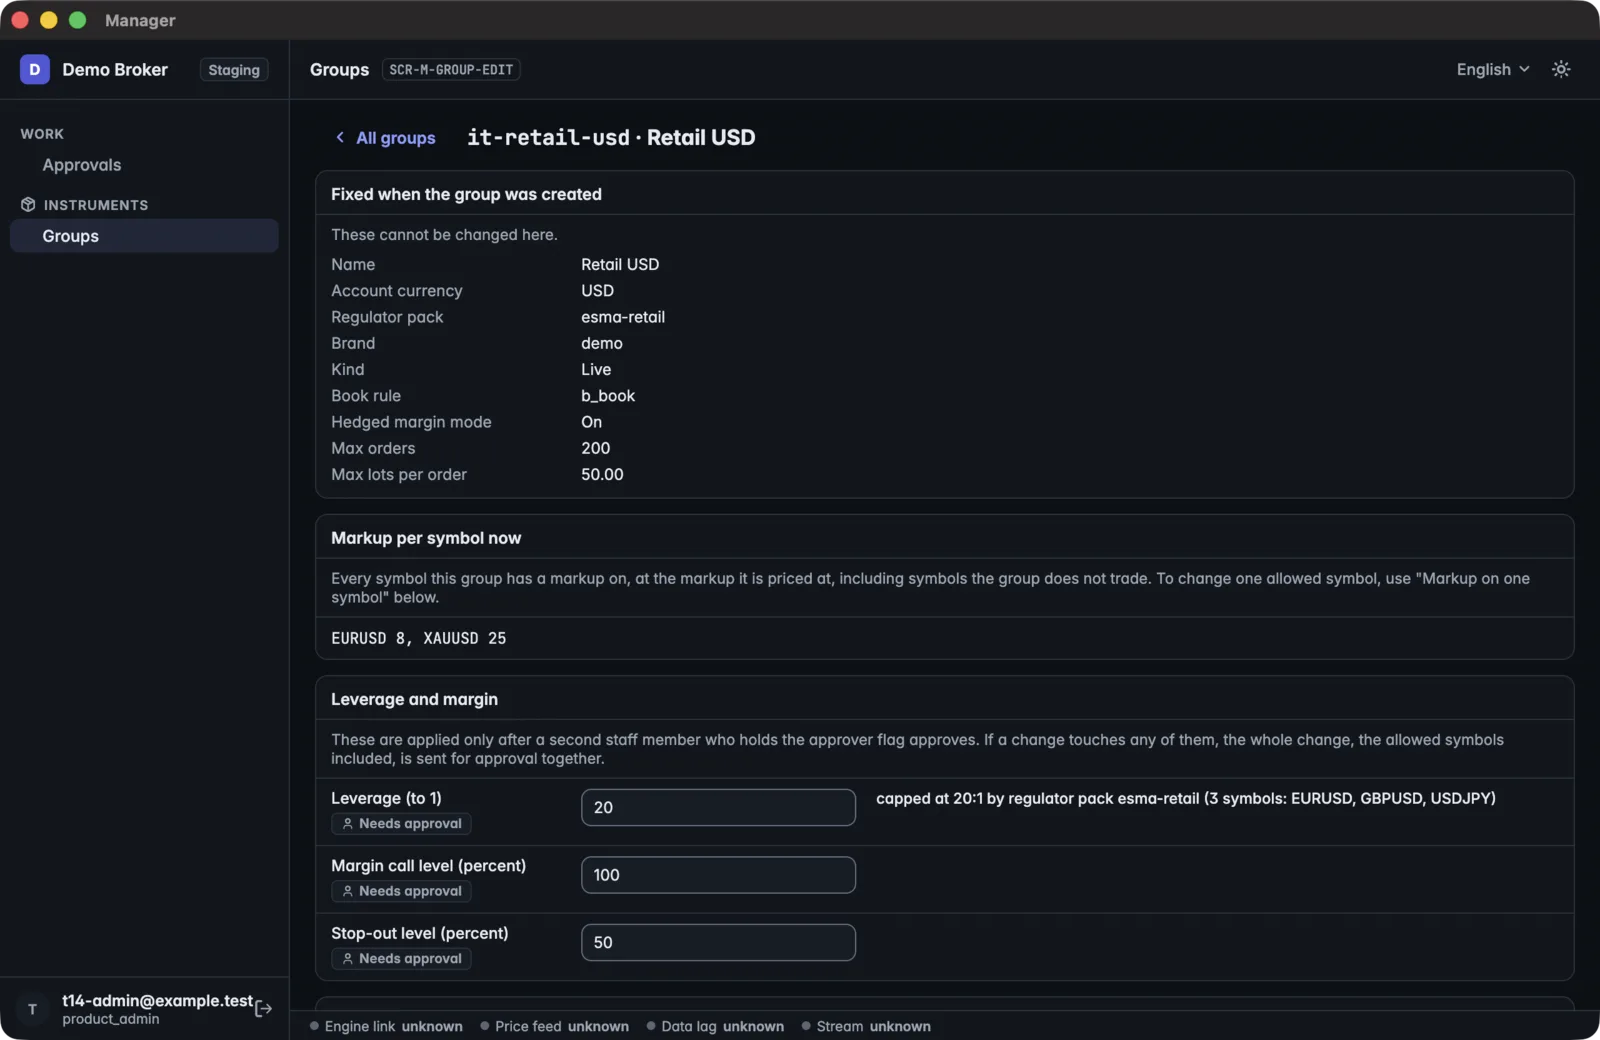1600x1040 pixels.
Task: Click the 'EURUSD 8, XAUUSD 25' markup text
Action: (419, 638)
